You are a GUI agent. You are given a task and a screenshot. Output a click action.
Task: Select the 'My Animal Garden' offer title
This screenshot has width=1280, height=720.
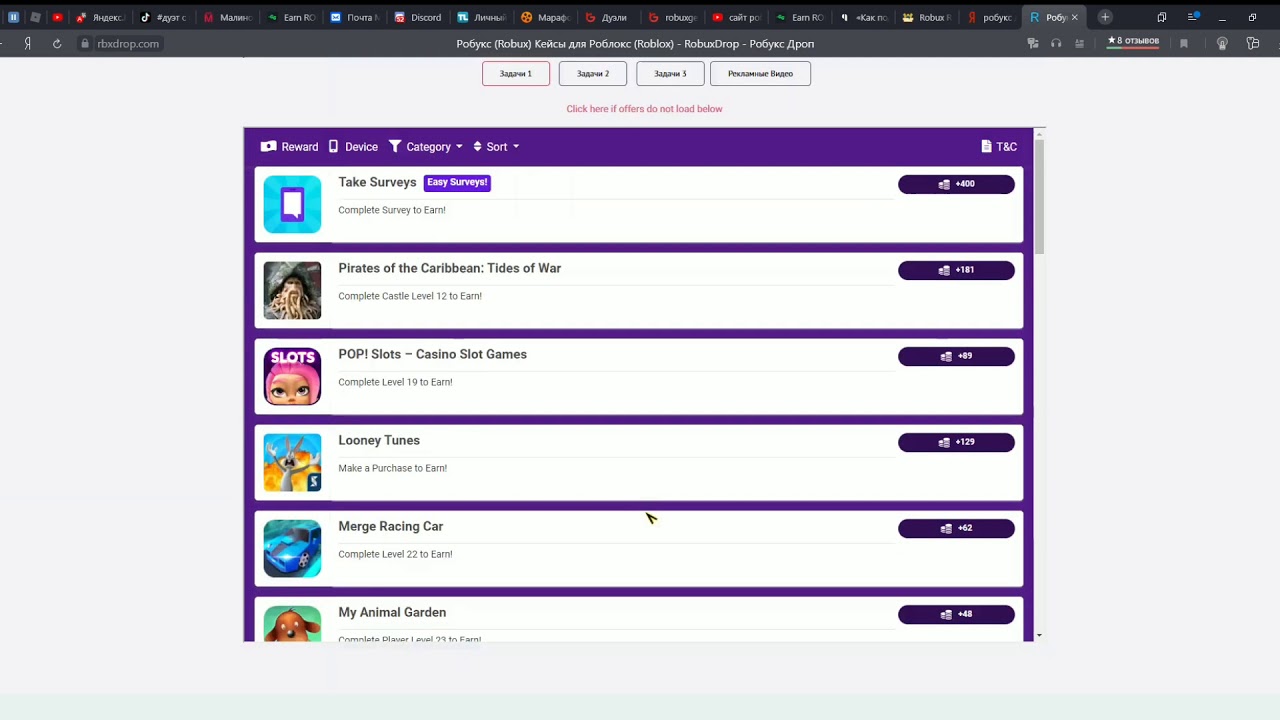[x=392, y=612]
